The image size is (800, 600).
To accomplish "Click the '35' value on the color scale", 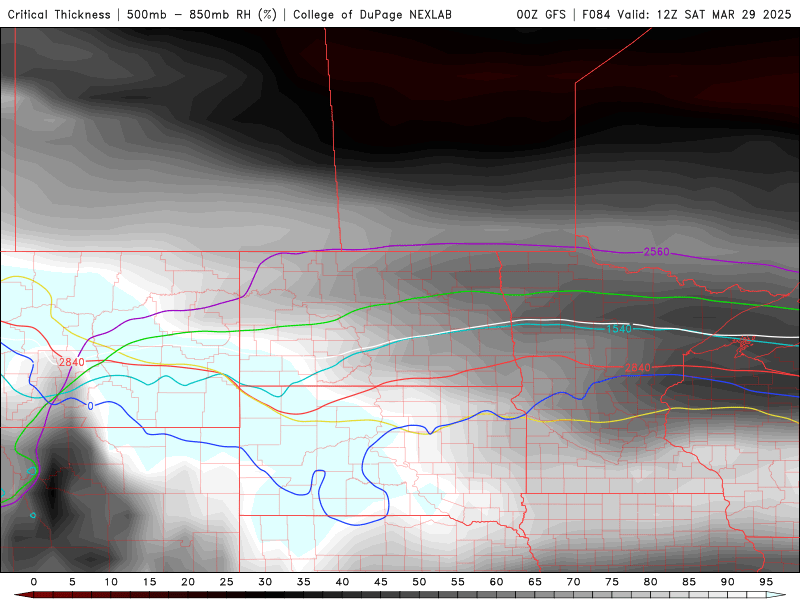I will click(x=304, y=582).
